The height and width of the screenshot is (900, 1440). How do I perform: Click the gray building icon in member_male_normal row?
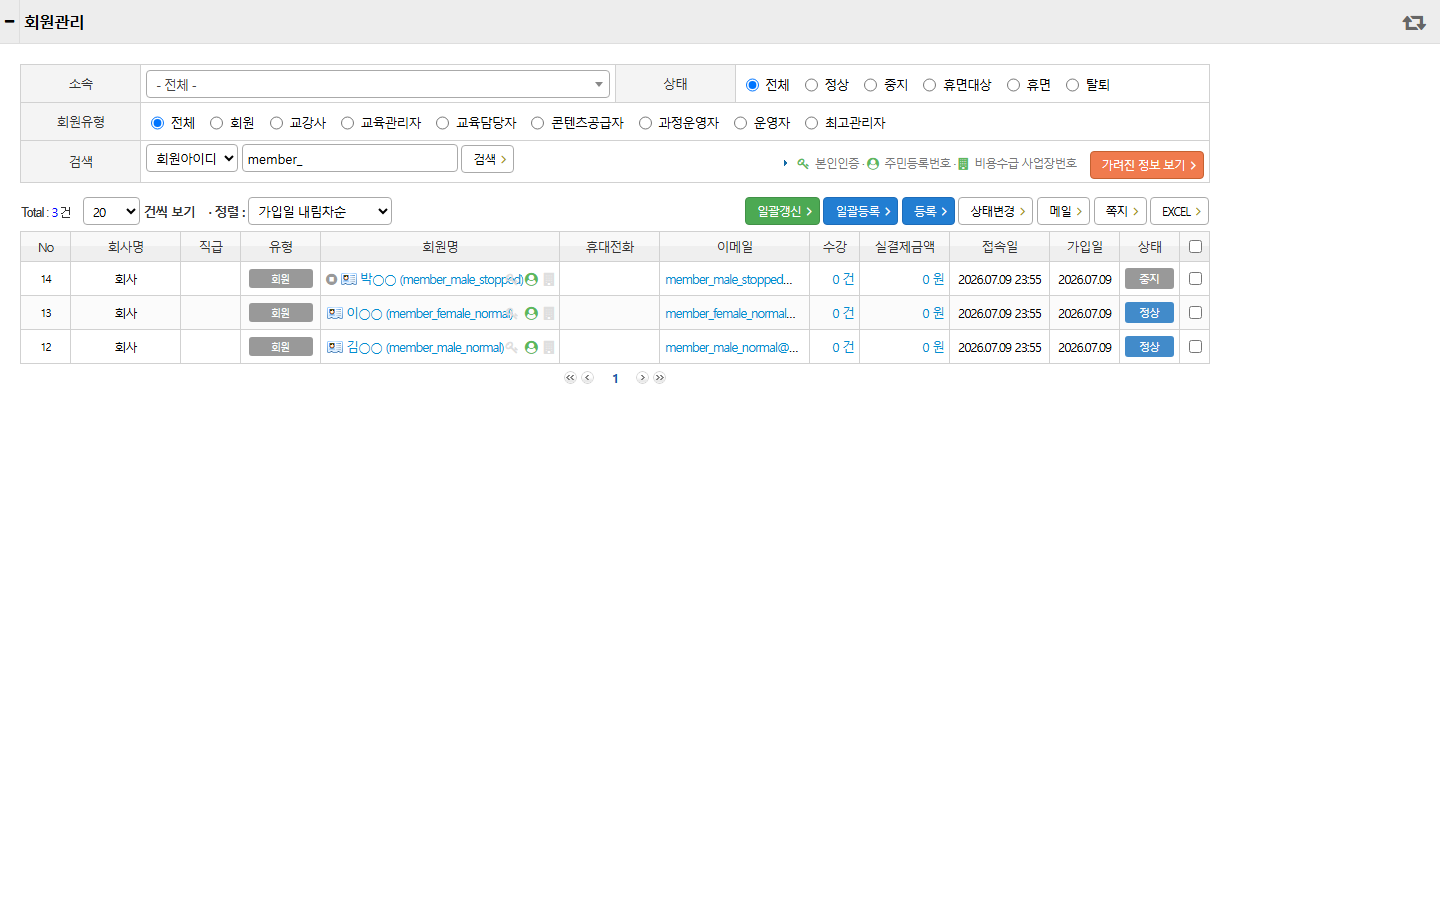coord(548,347)
